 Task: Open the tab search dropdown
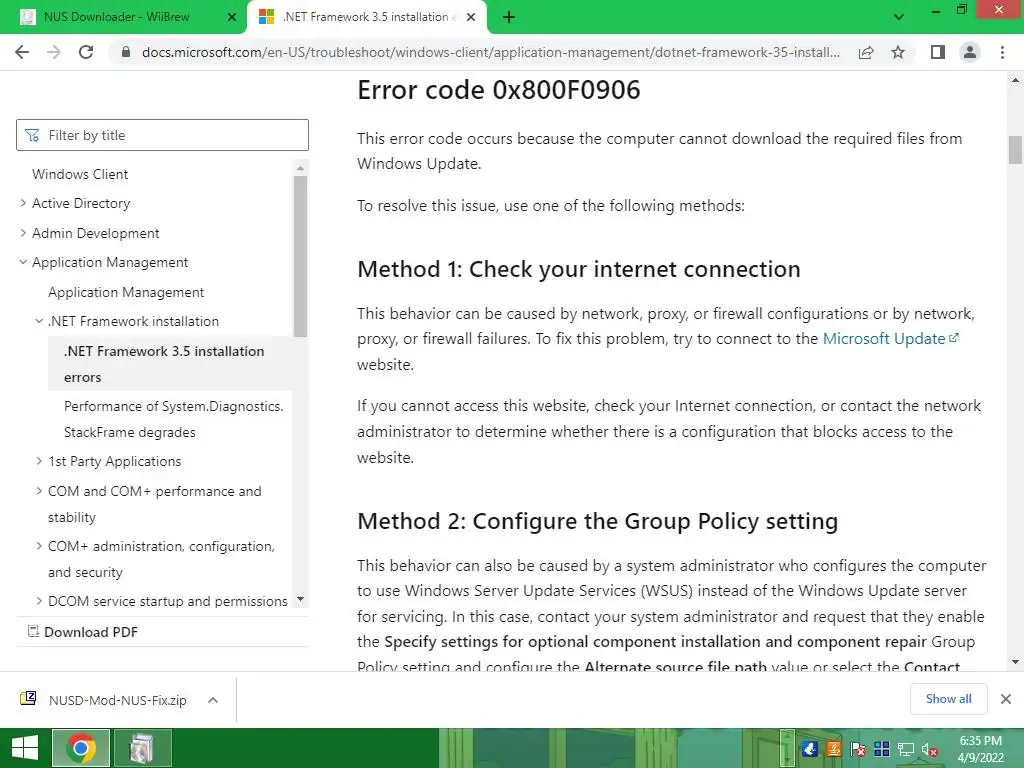(899, 17)
